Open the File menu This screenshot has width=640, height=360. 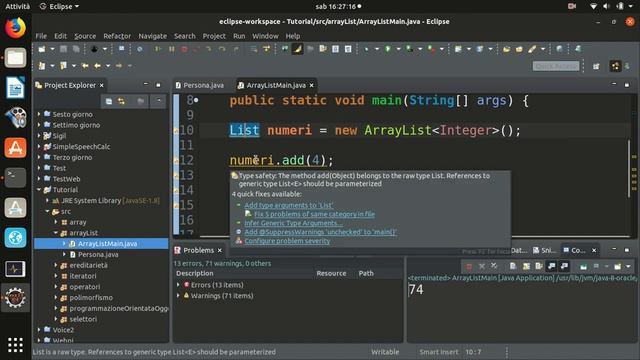pos(41,36)
